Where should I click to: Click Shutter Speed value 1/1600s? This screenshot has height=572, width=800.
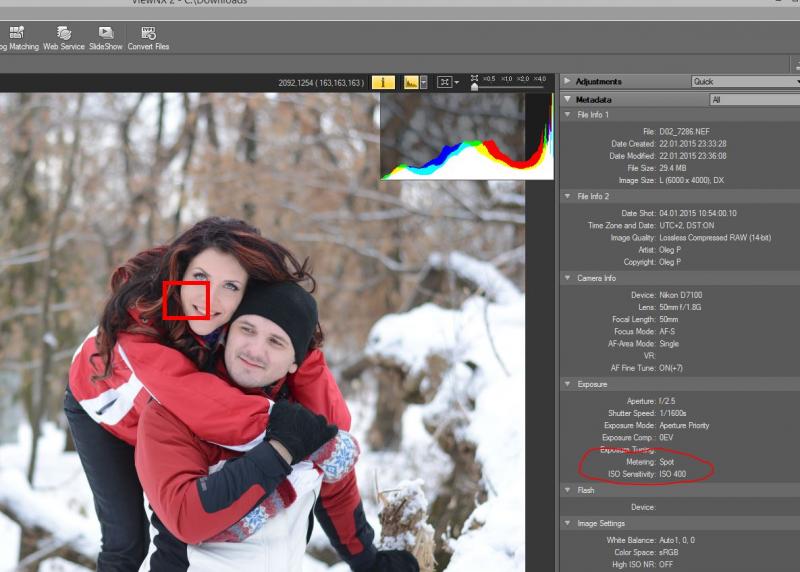coord(672,413)
